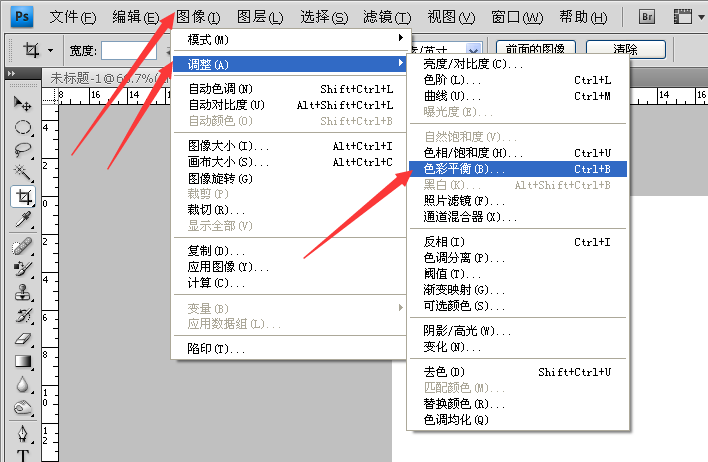The height and width of the screenshot is (462, 708).
Task: Select the Lasso tool
Action: click(23, 149)
